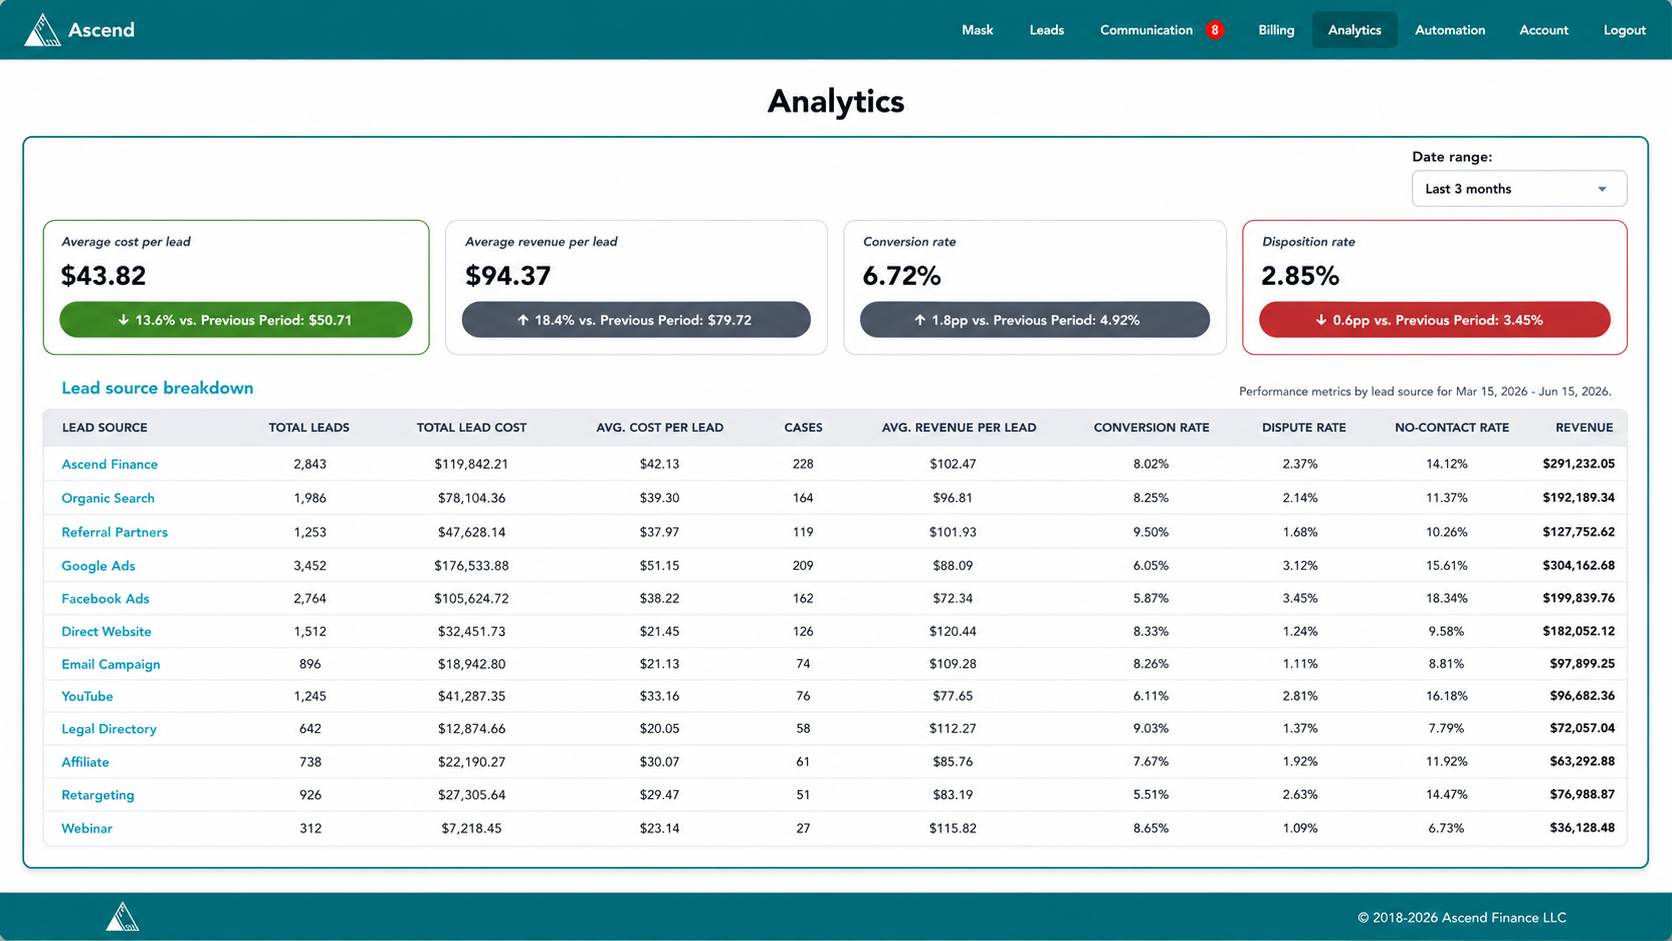Viewport: 1672px width, 941px height.
Task: Open the Last 3 months date range selector
Action: [1518, 189]
